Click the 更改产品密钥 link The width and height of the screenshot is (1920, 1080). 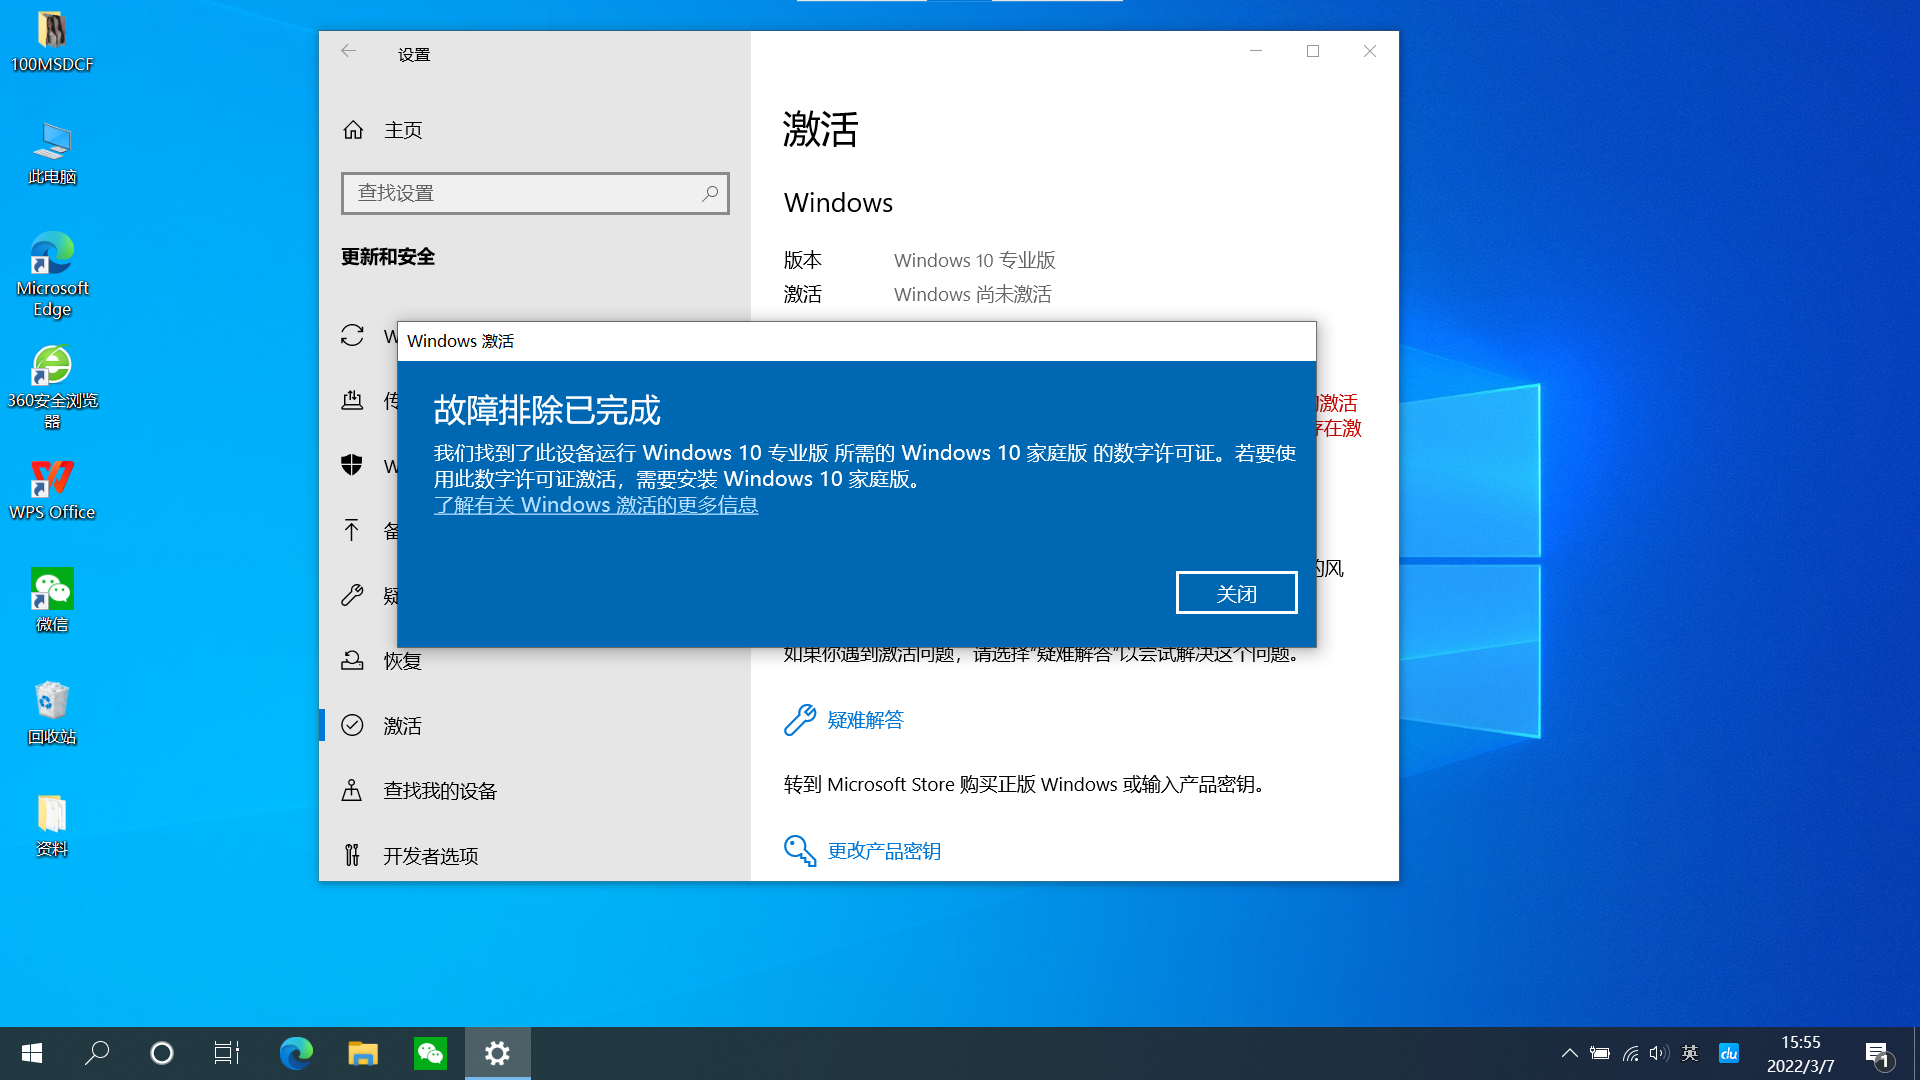pos(884,851)
